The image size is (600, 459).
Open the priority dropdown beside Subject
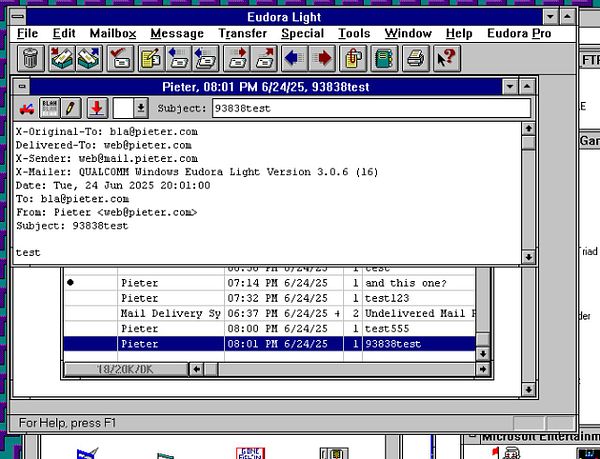(141, 108)
